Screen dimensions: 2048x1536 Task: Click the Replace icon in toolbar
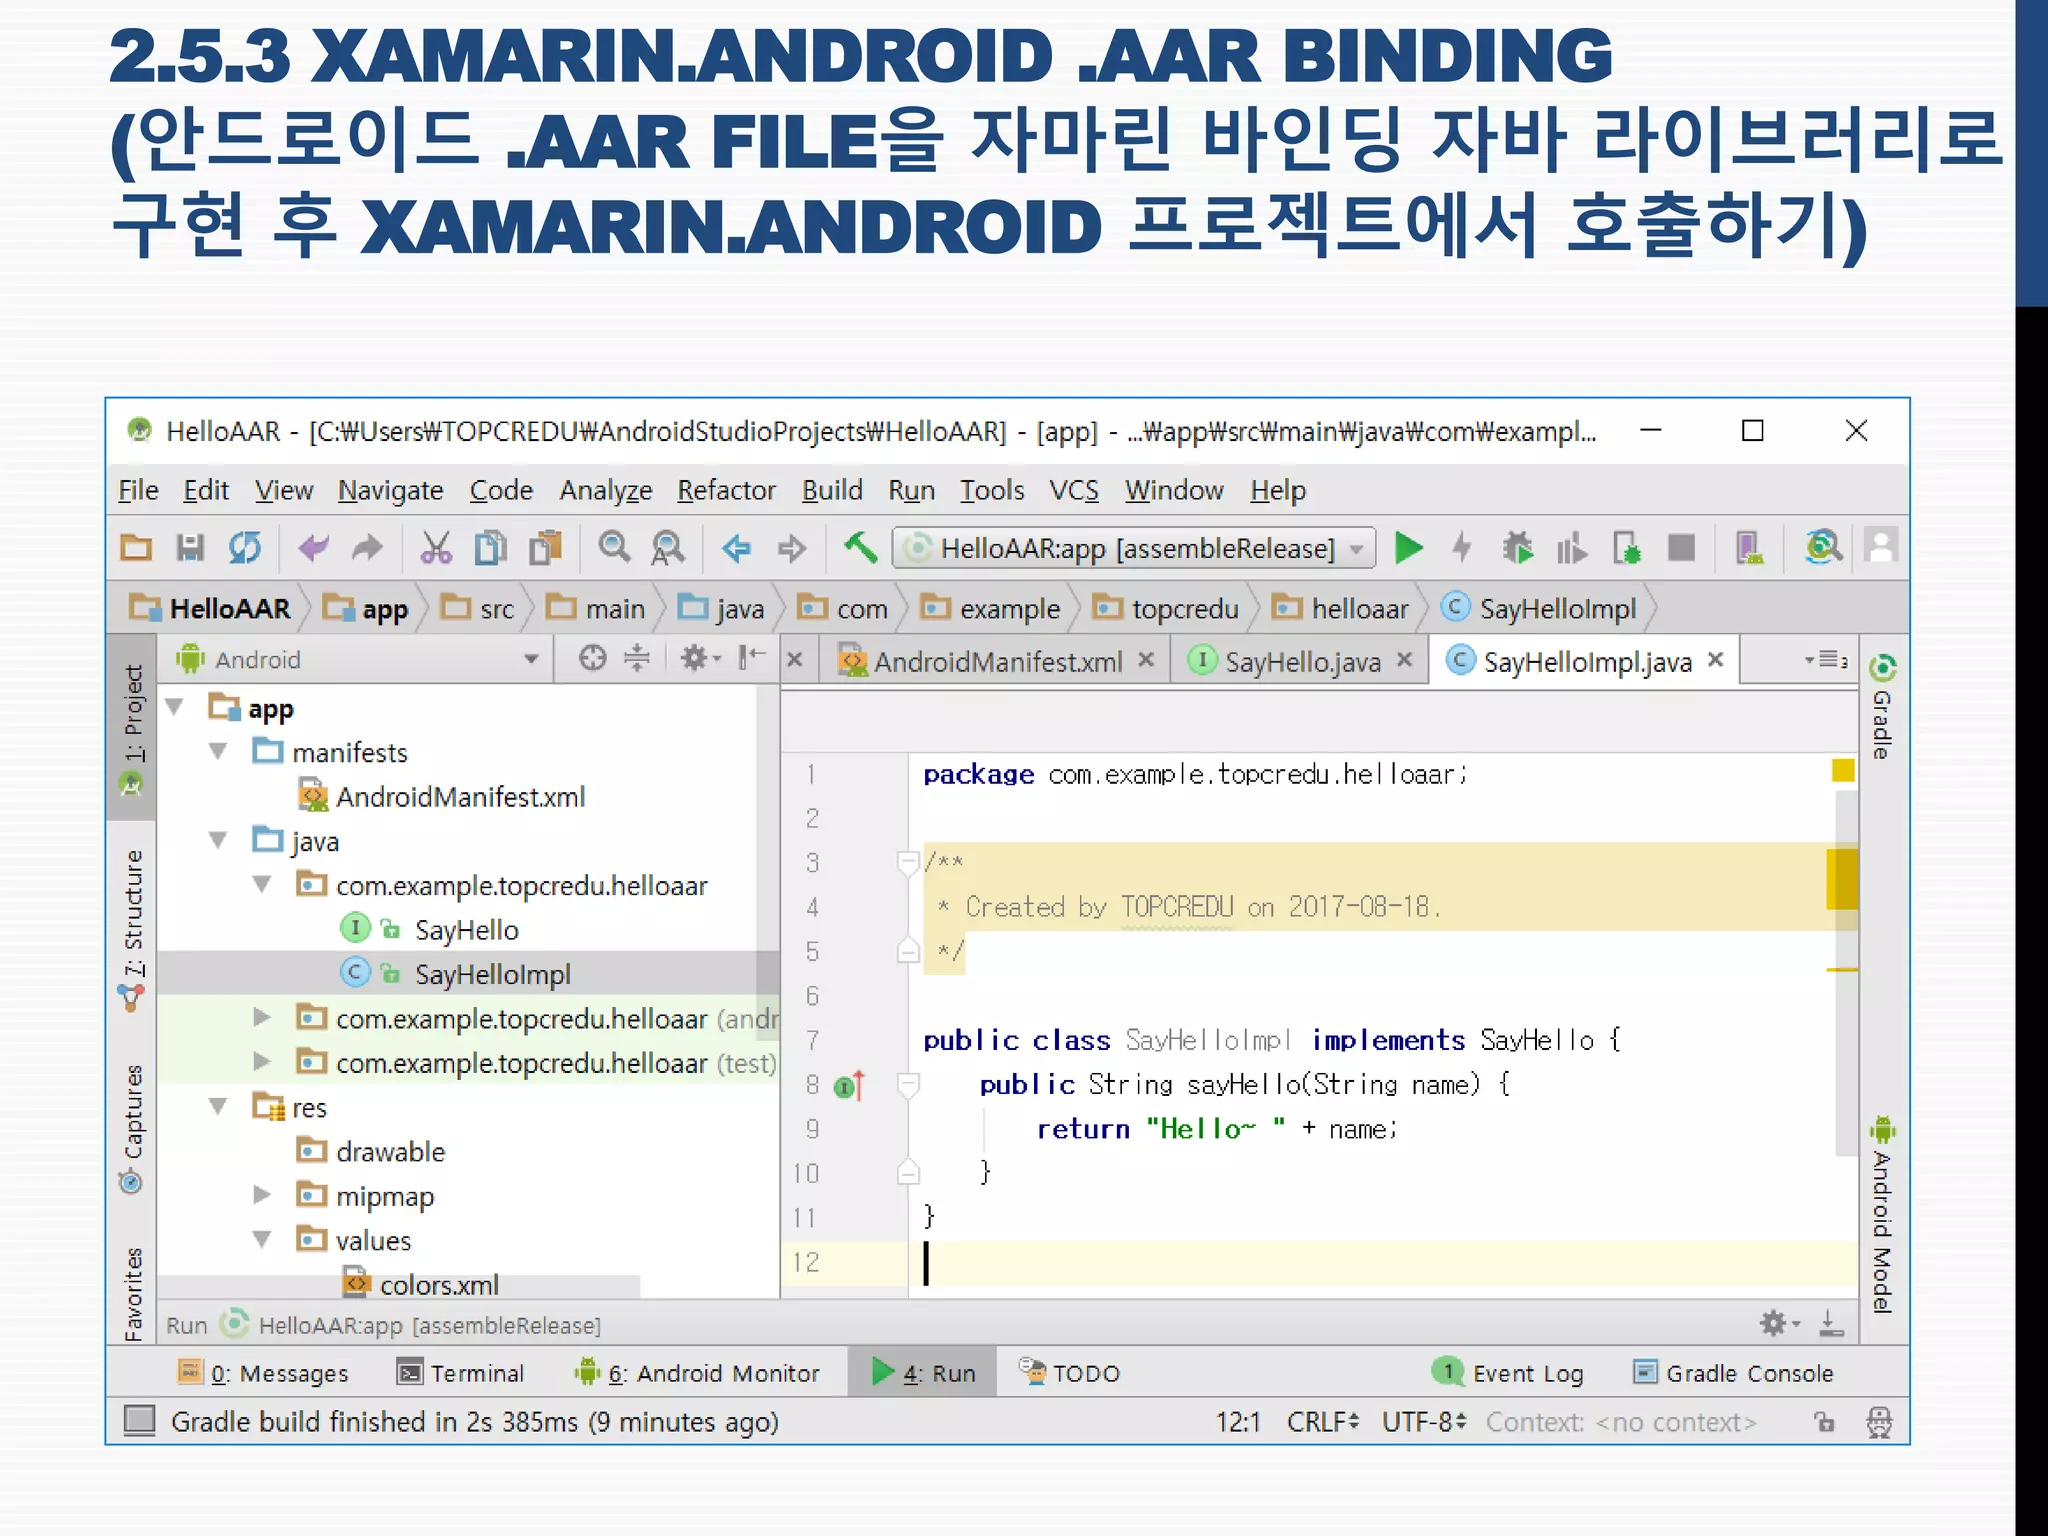668,548
